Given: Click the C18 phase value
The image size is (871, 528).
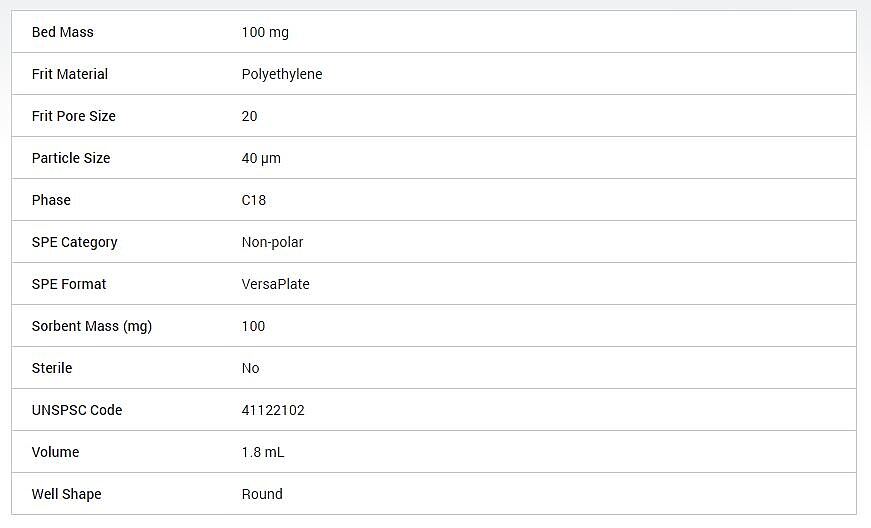Looking at the screenshot, I should tap(254, 200).
